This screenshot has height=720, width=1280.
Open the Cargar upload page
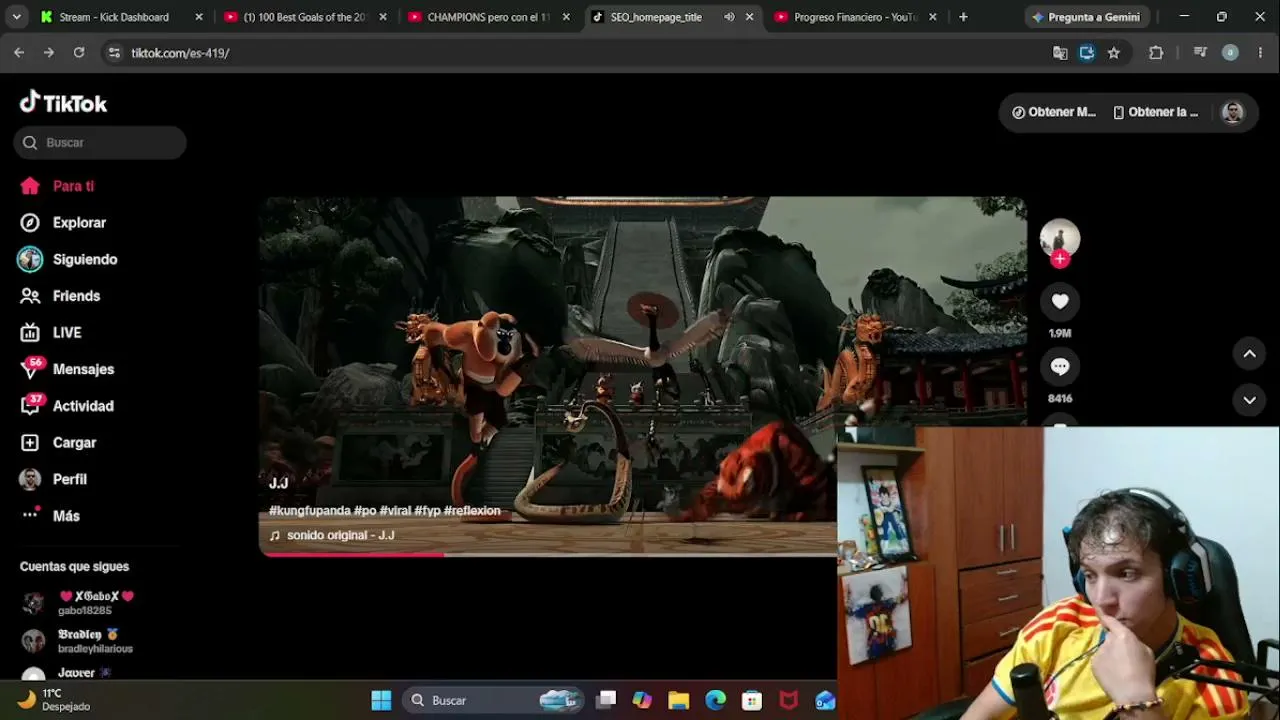(58, 443)
